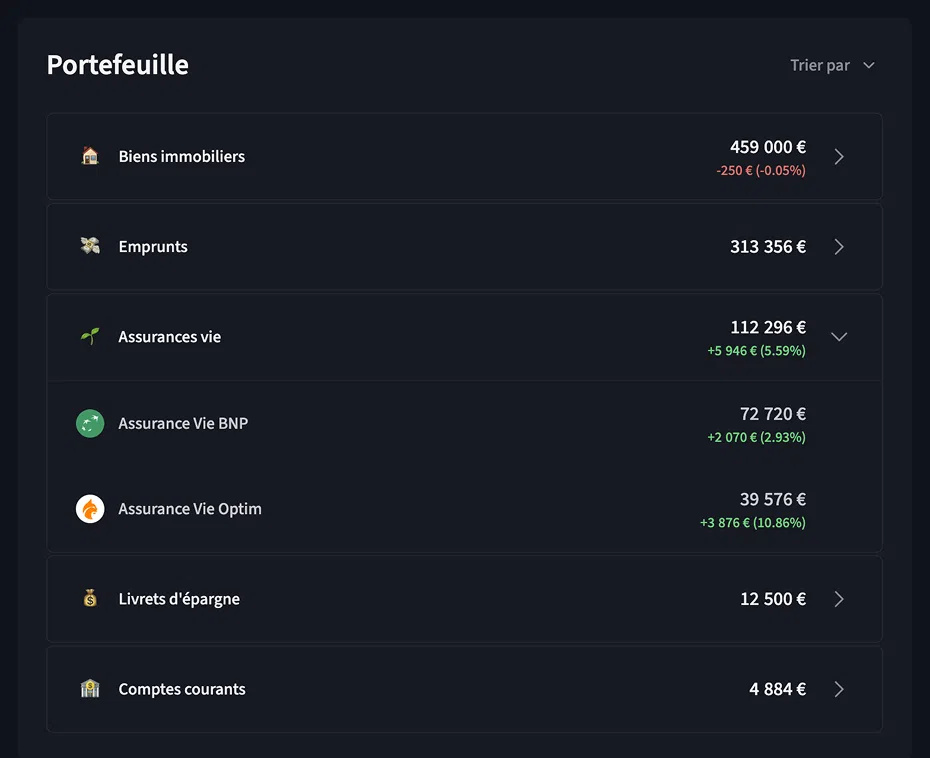Expand Livrets d'épargne using its chevron
The width and height of the screenshot is (930, 758).
tap(839, 599)
